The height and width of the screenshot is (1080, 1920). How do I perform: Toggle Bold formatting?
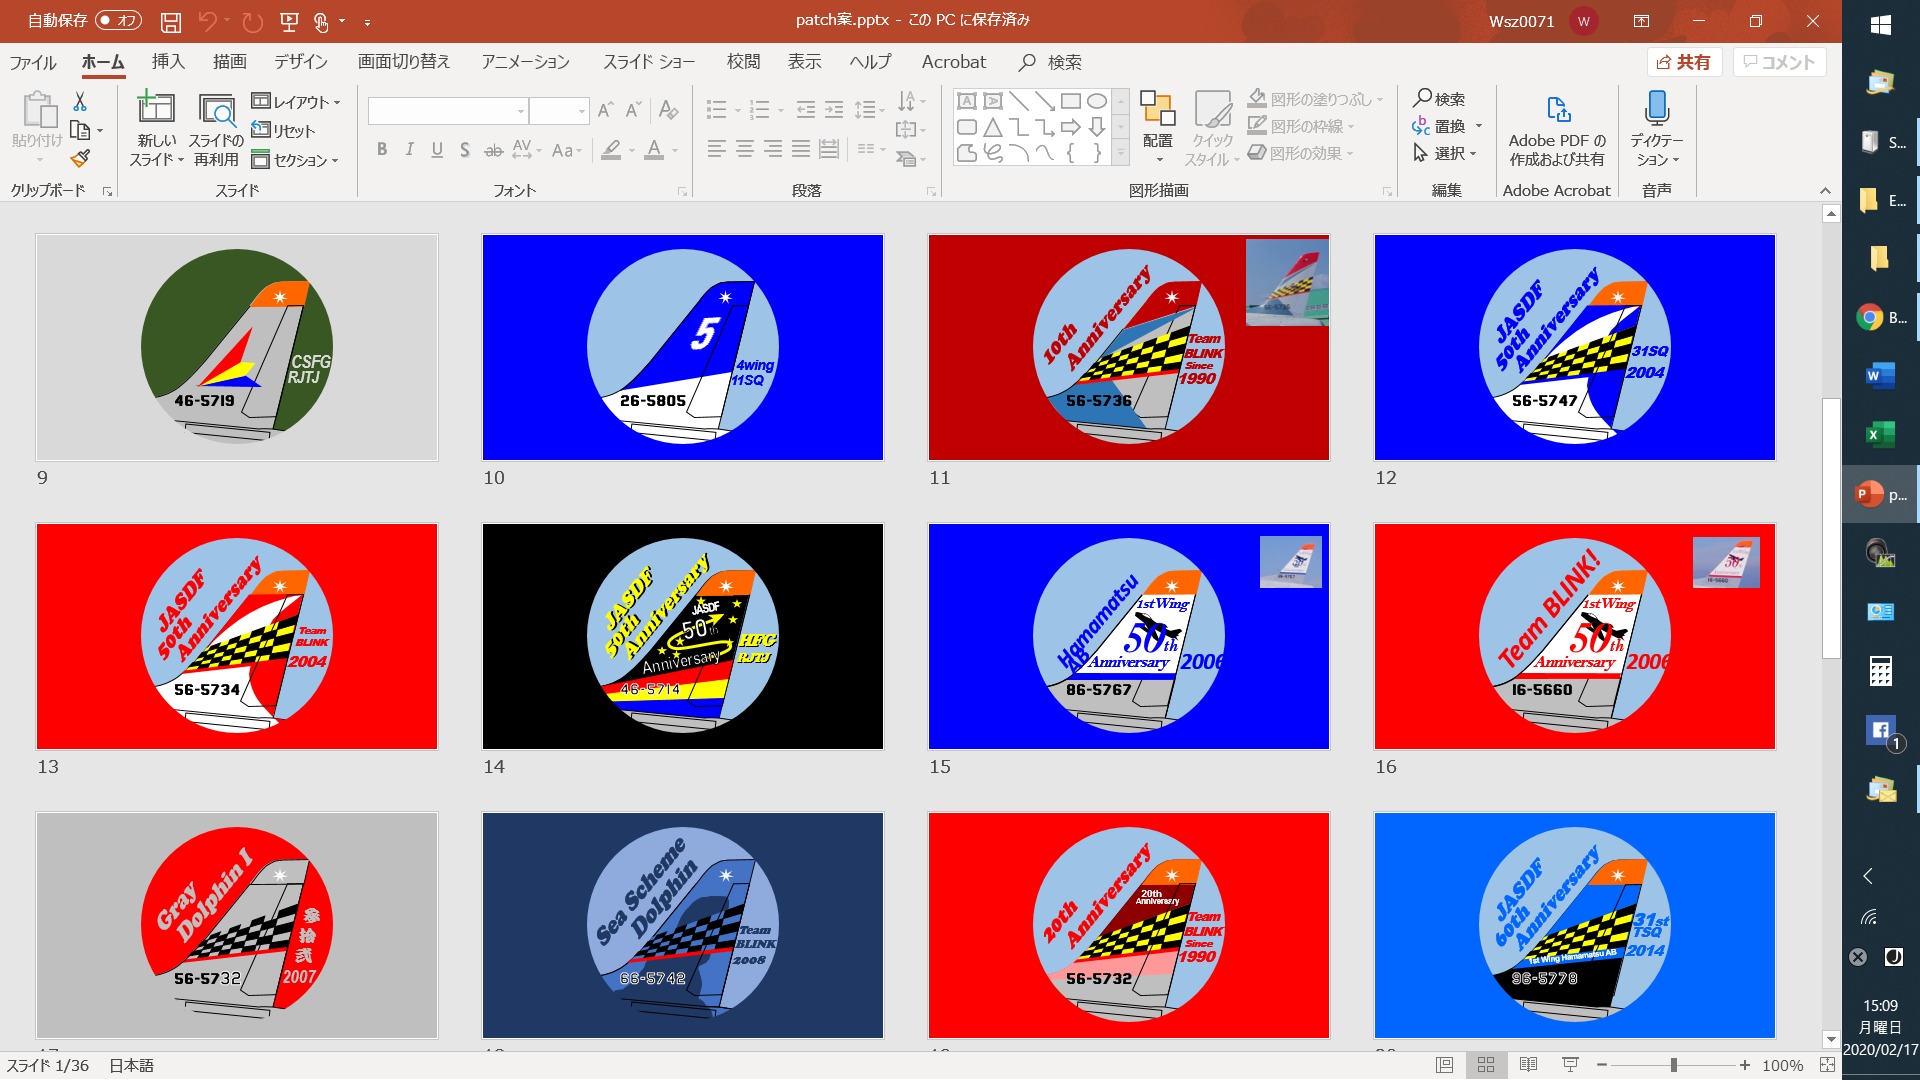[x=382, y=150]
